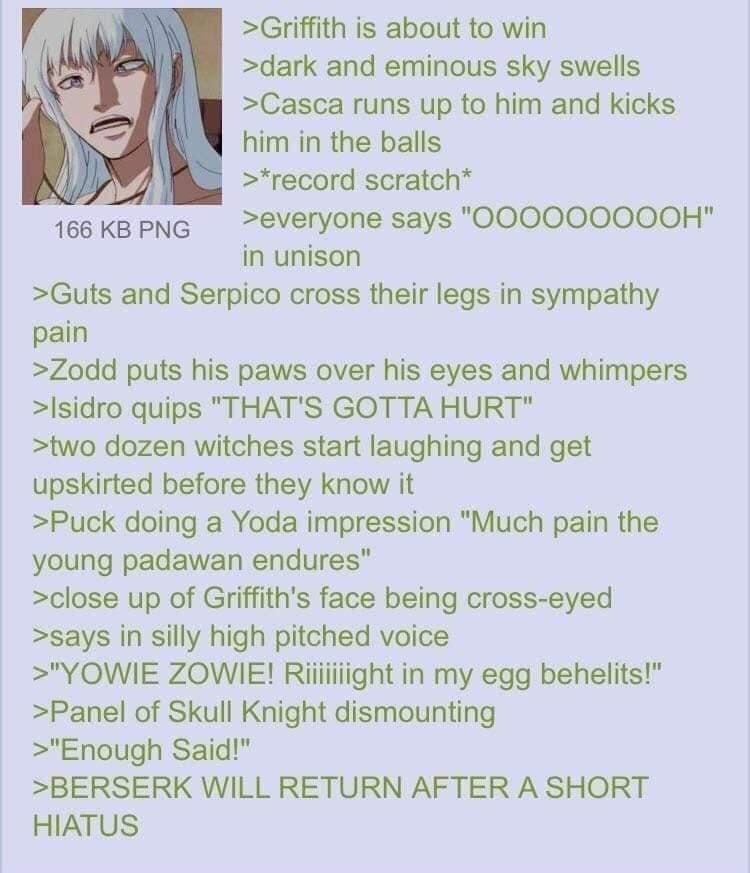Viewport: 750px width, 873px height.
Task: Select the "Enough Said!" quote line
Action: 141,750
